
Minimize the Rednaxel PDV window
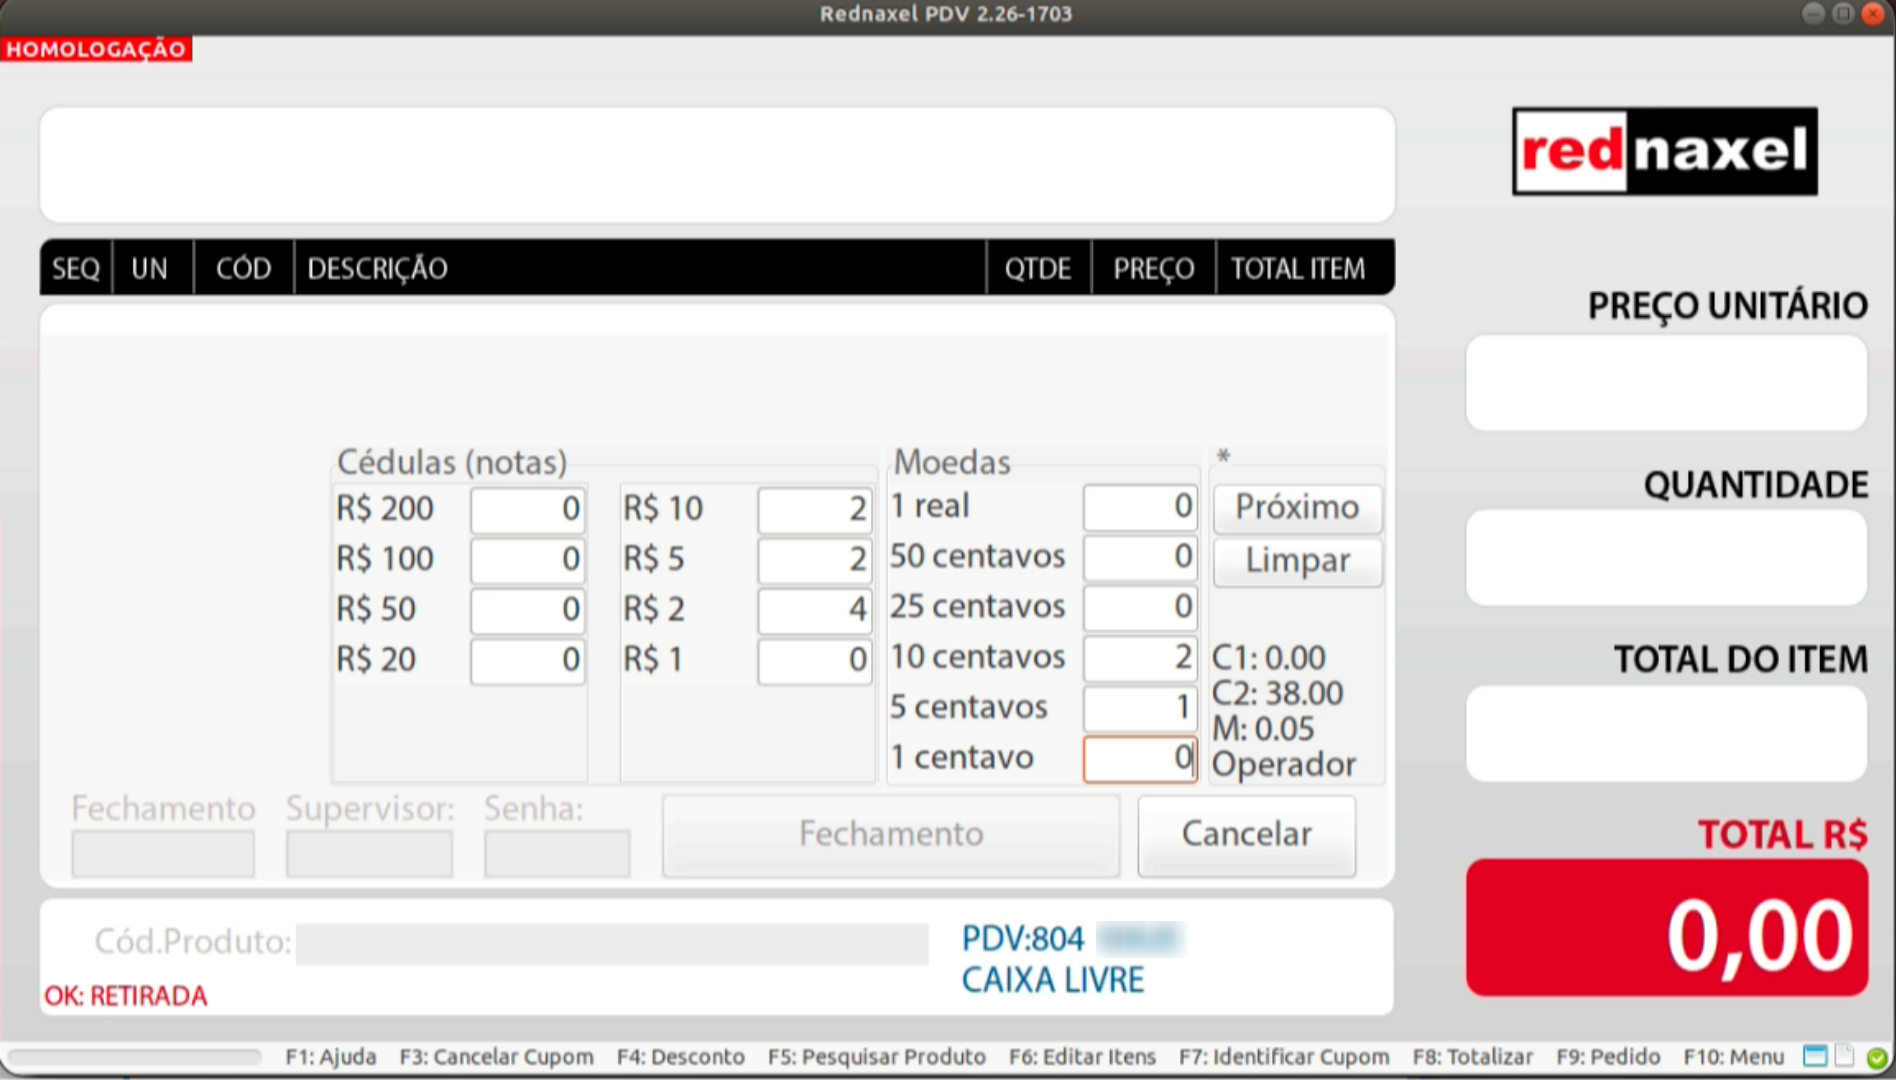tap(1814, 14)
